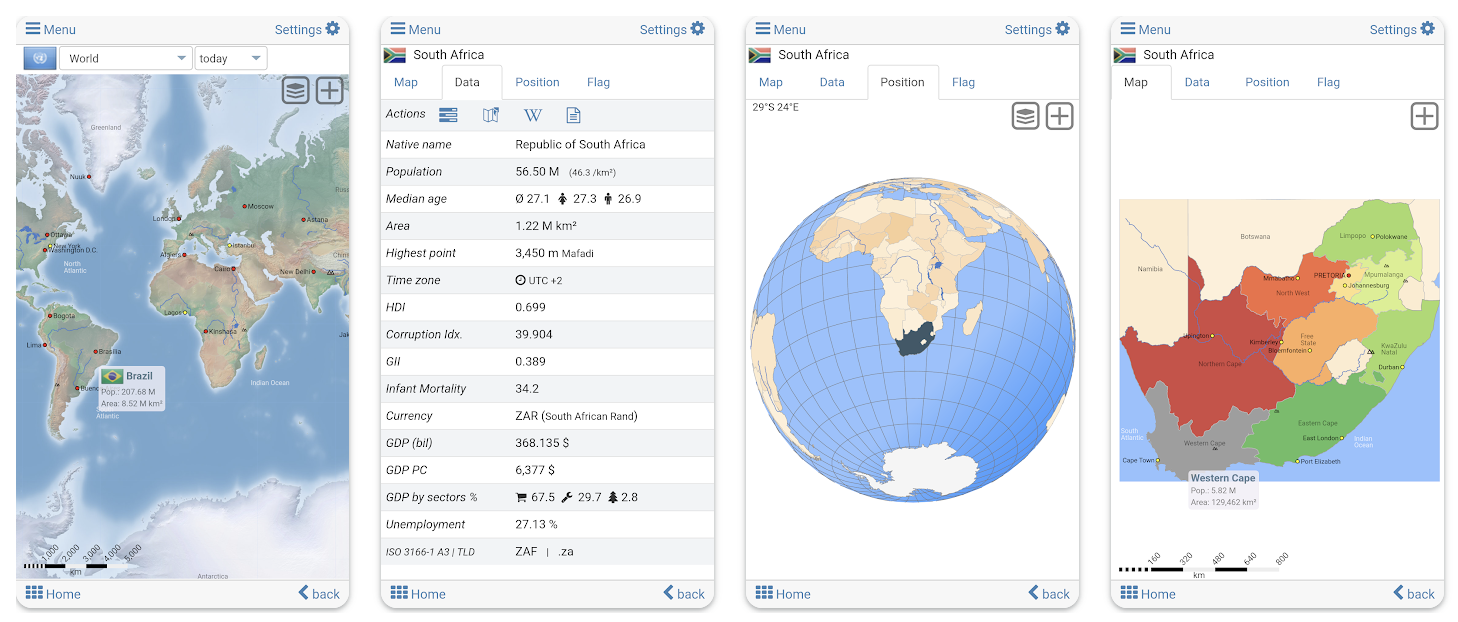Open the Wikipedia page for South Africa
This screenshot has height=622, width=1458.
(x=533, y=115)
